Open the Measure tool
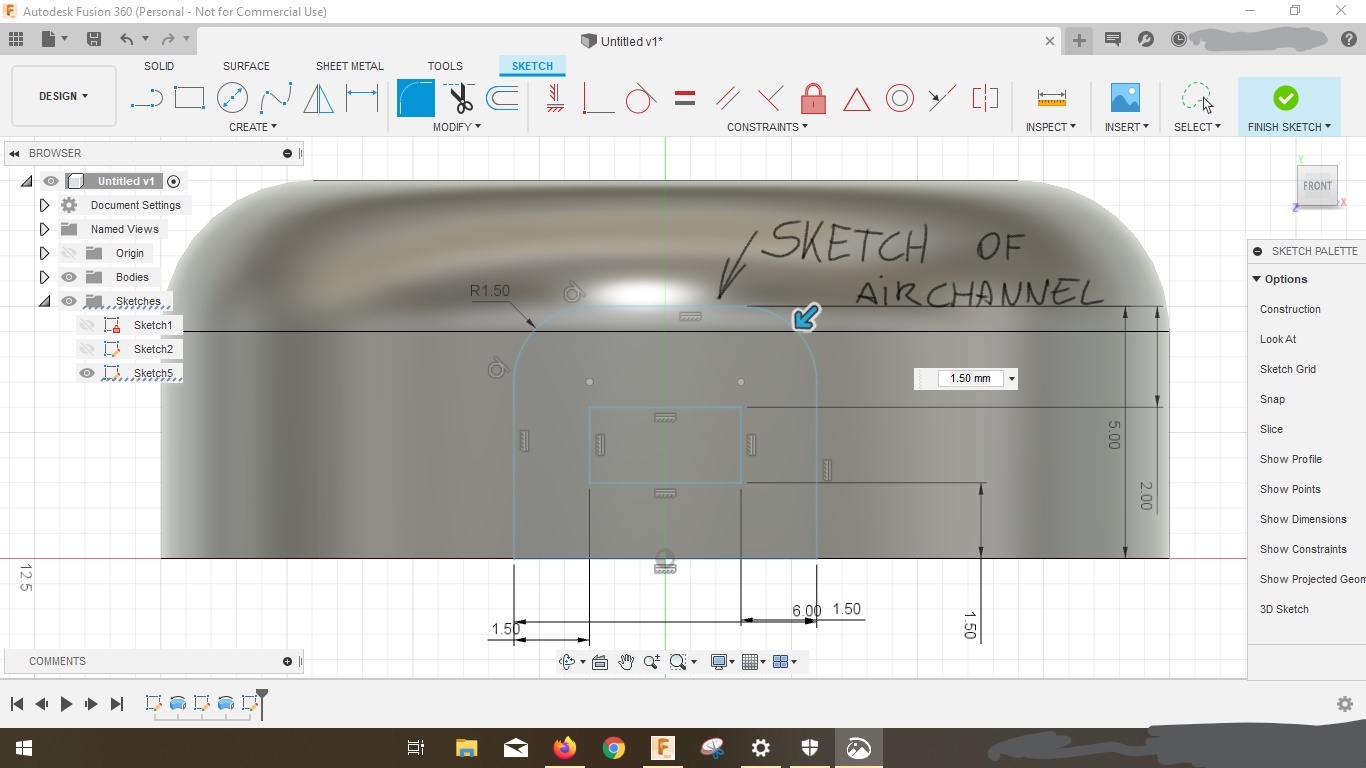The height and width of the screenshot is (768, 1366). [1051, 98]
